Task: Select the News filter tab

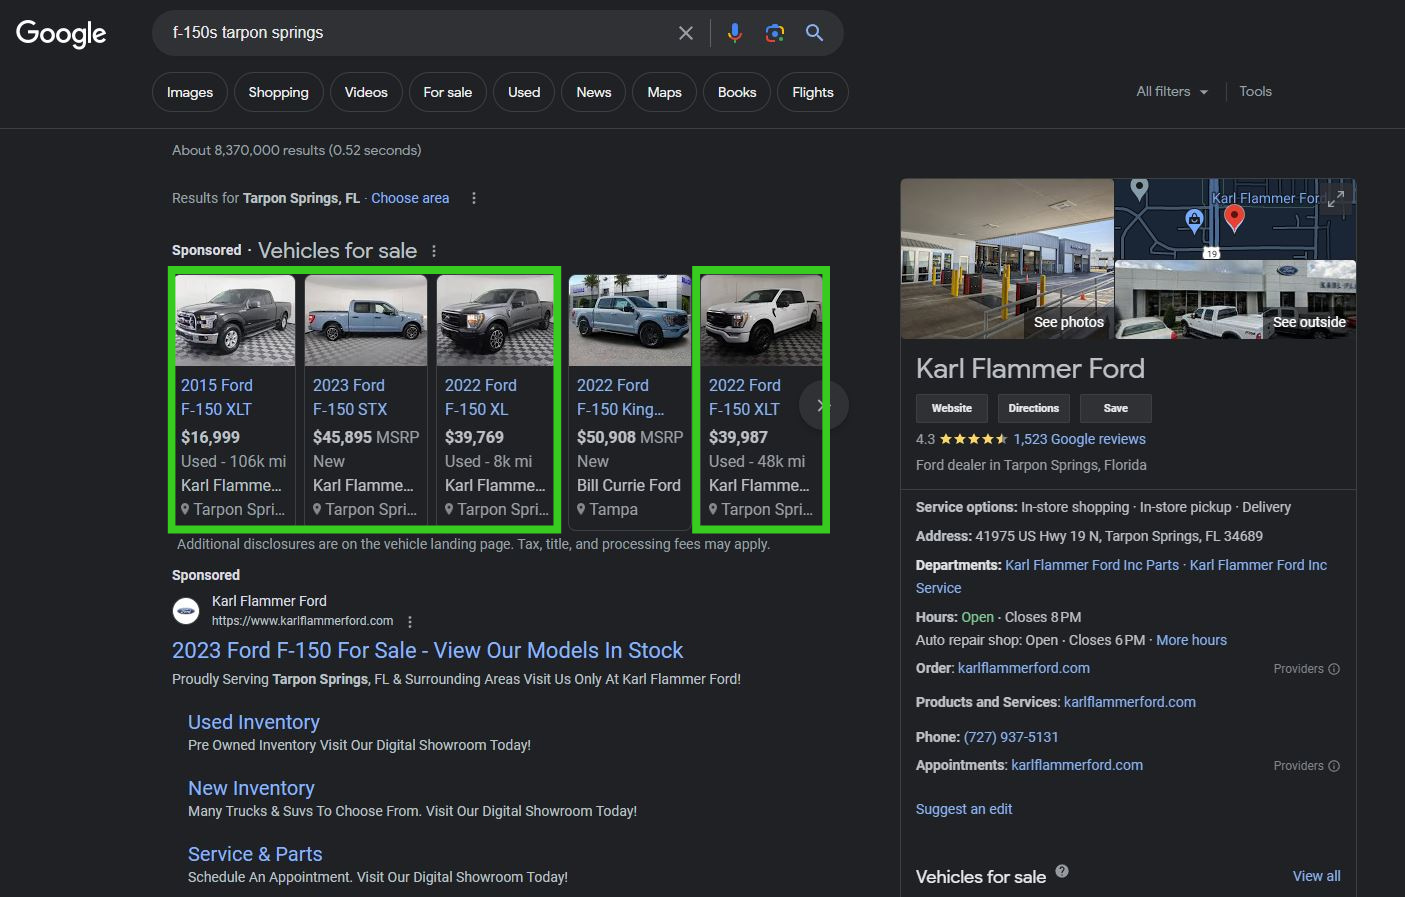Action: coord(594,92)
